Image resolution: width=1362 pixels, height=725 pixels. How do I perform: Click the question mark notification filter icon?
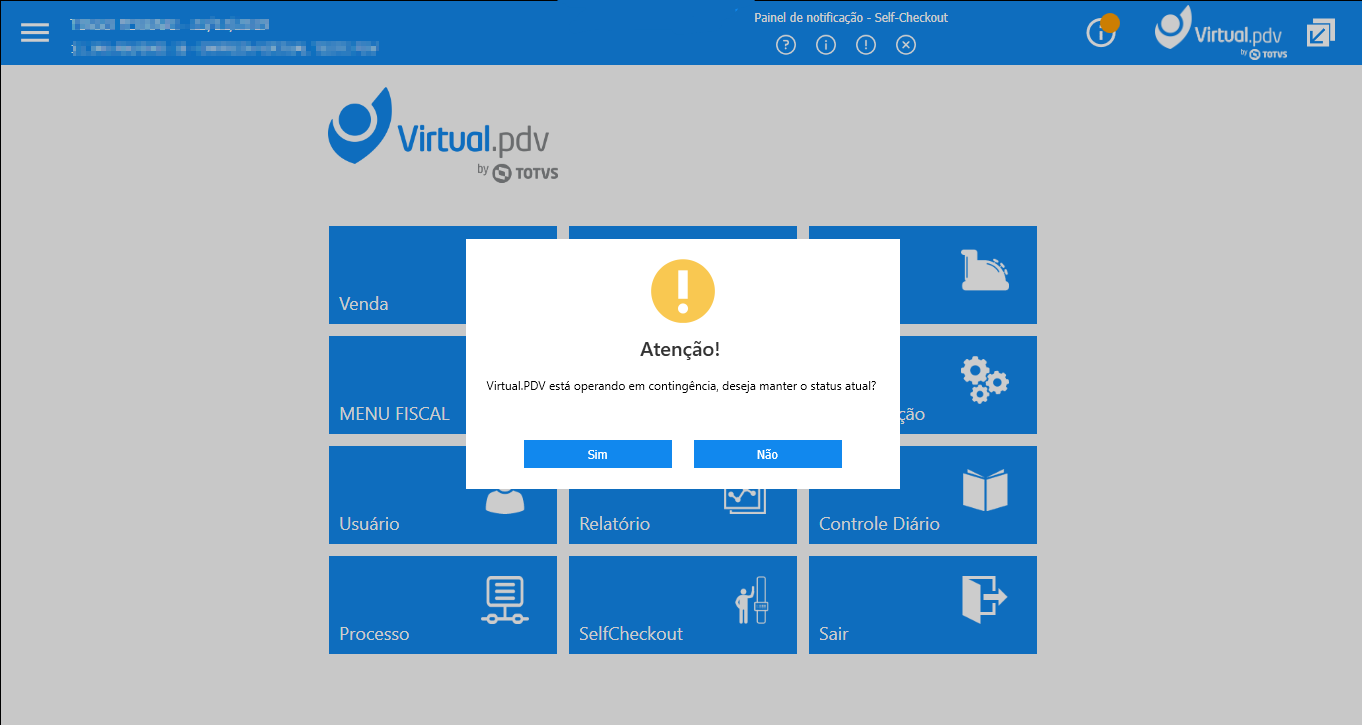tap(786, 45)
